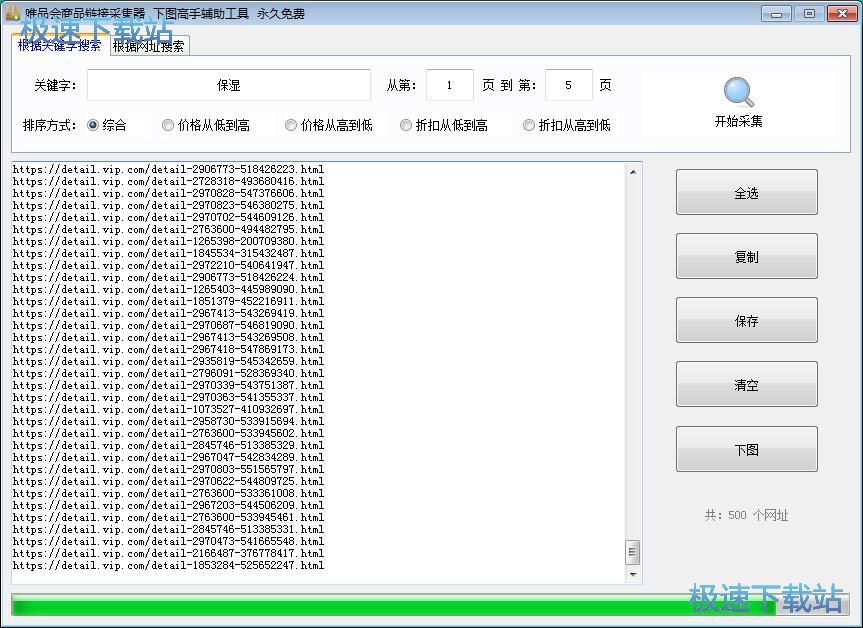Click the green progress bar

(x=430, y=604)
